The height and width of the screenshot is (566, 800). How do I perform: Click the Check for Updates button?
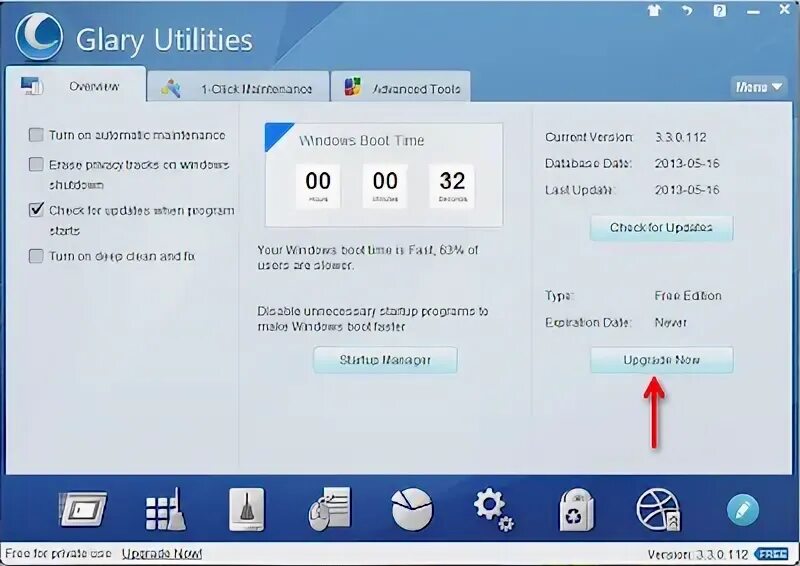click(661, 228)
